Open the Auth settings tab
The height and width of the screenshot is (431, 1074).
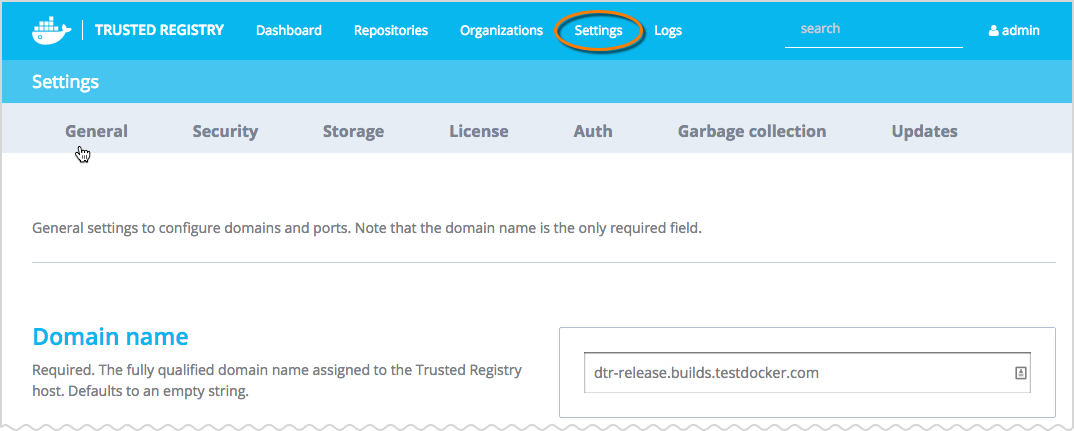tap(593, 131)
